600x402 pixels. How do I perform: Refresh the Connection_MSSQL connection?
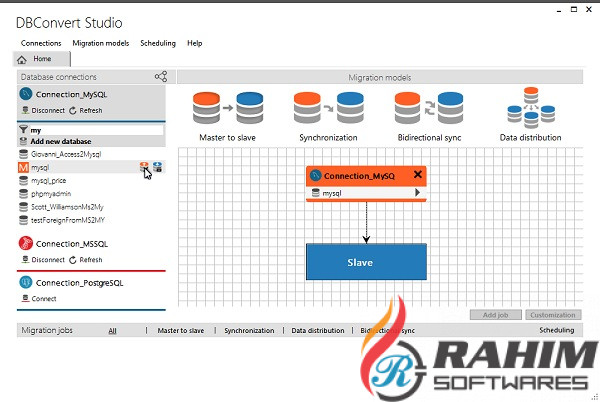[x=86, y=260]
